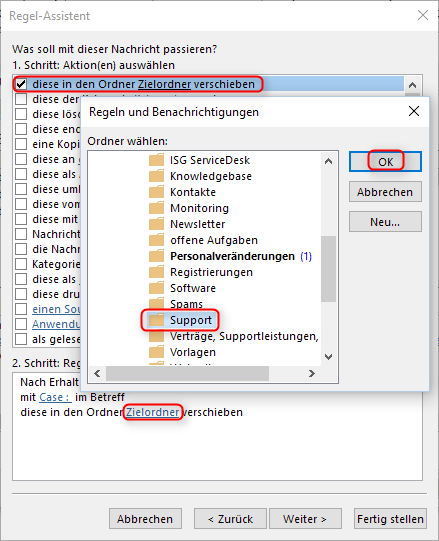Go back with '< Zurück'

pyautogui.click(x=230, y=519)
